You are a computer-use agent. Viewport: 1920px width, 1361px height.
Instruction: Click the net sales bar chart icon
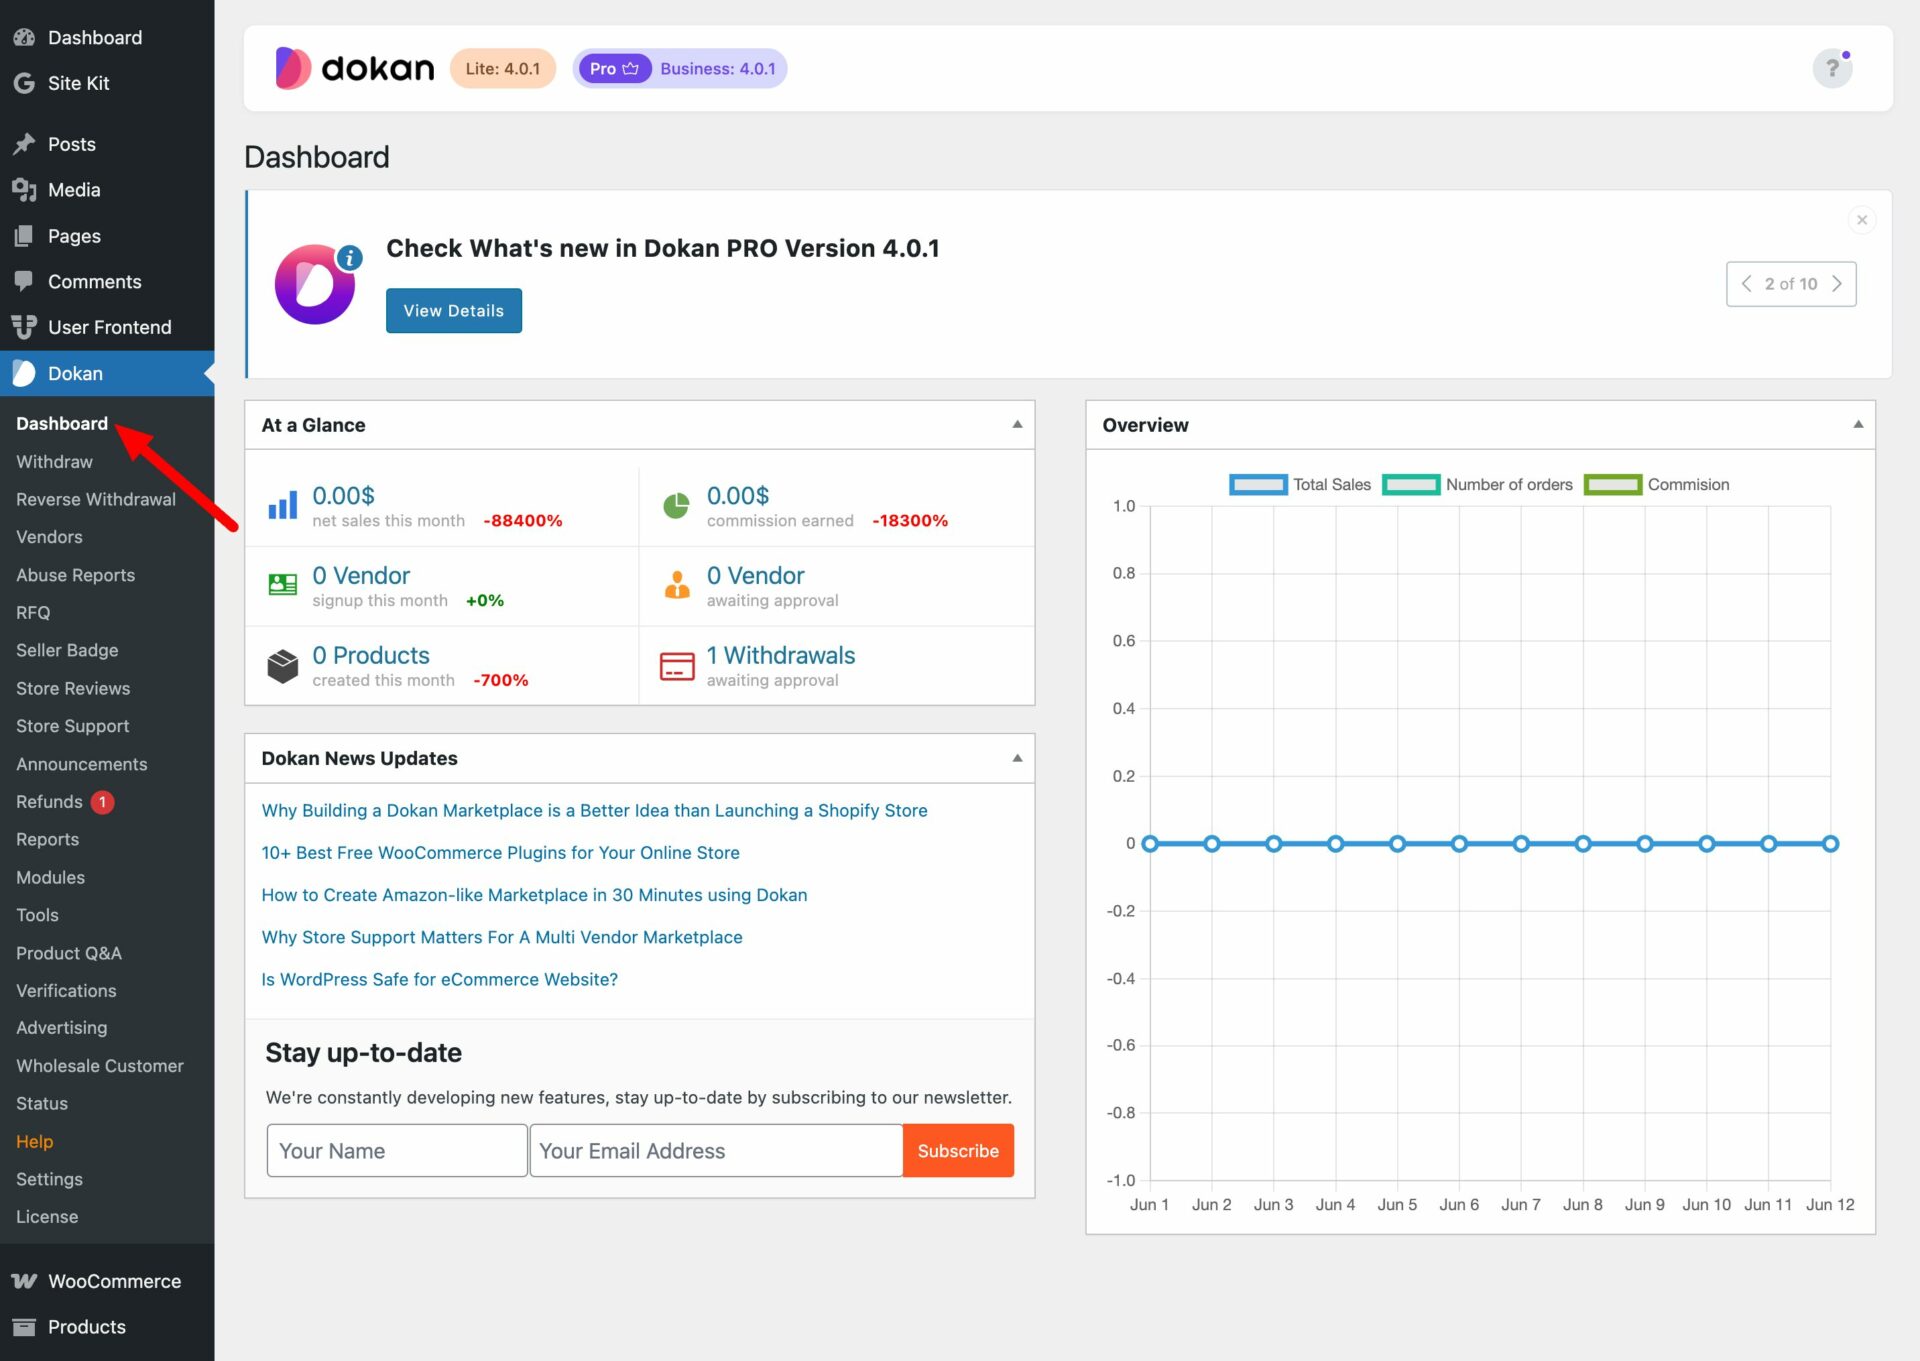point(283,505)
